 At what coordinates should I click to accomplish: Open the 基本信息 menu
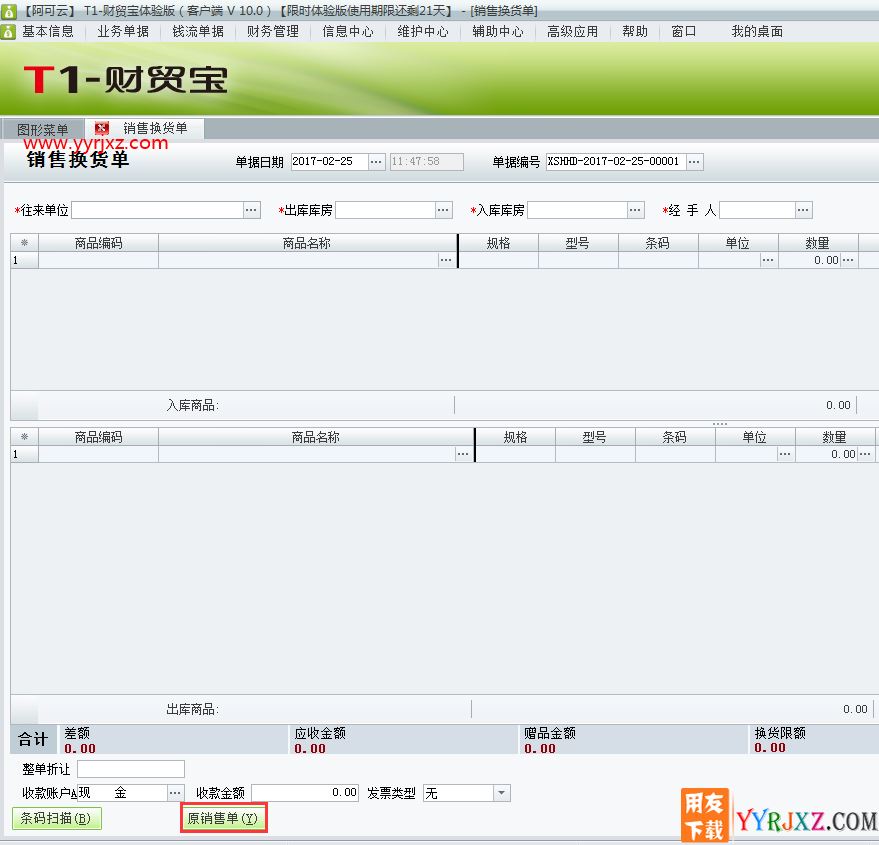tap(48, 31)
